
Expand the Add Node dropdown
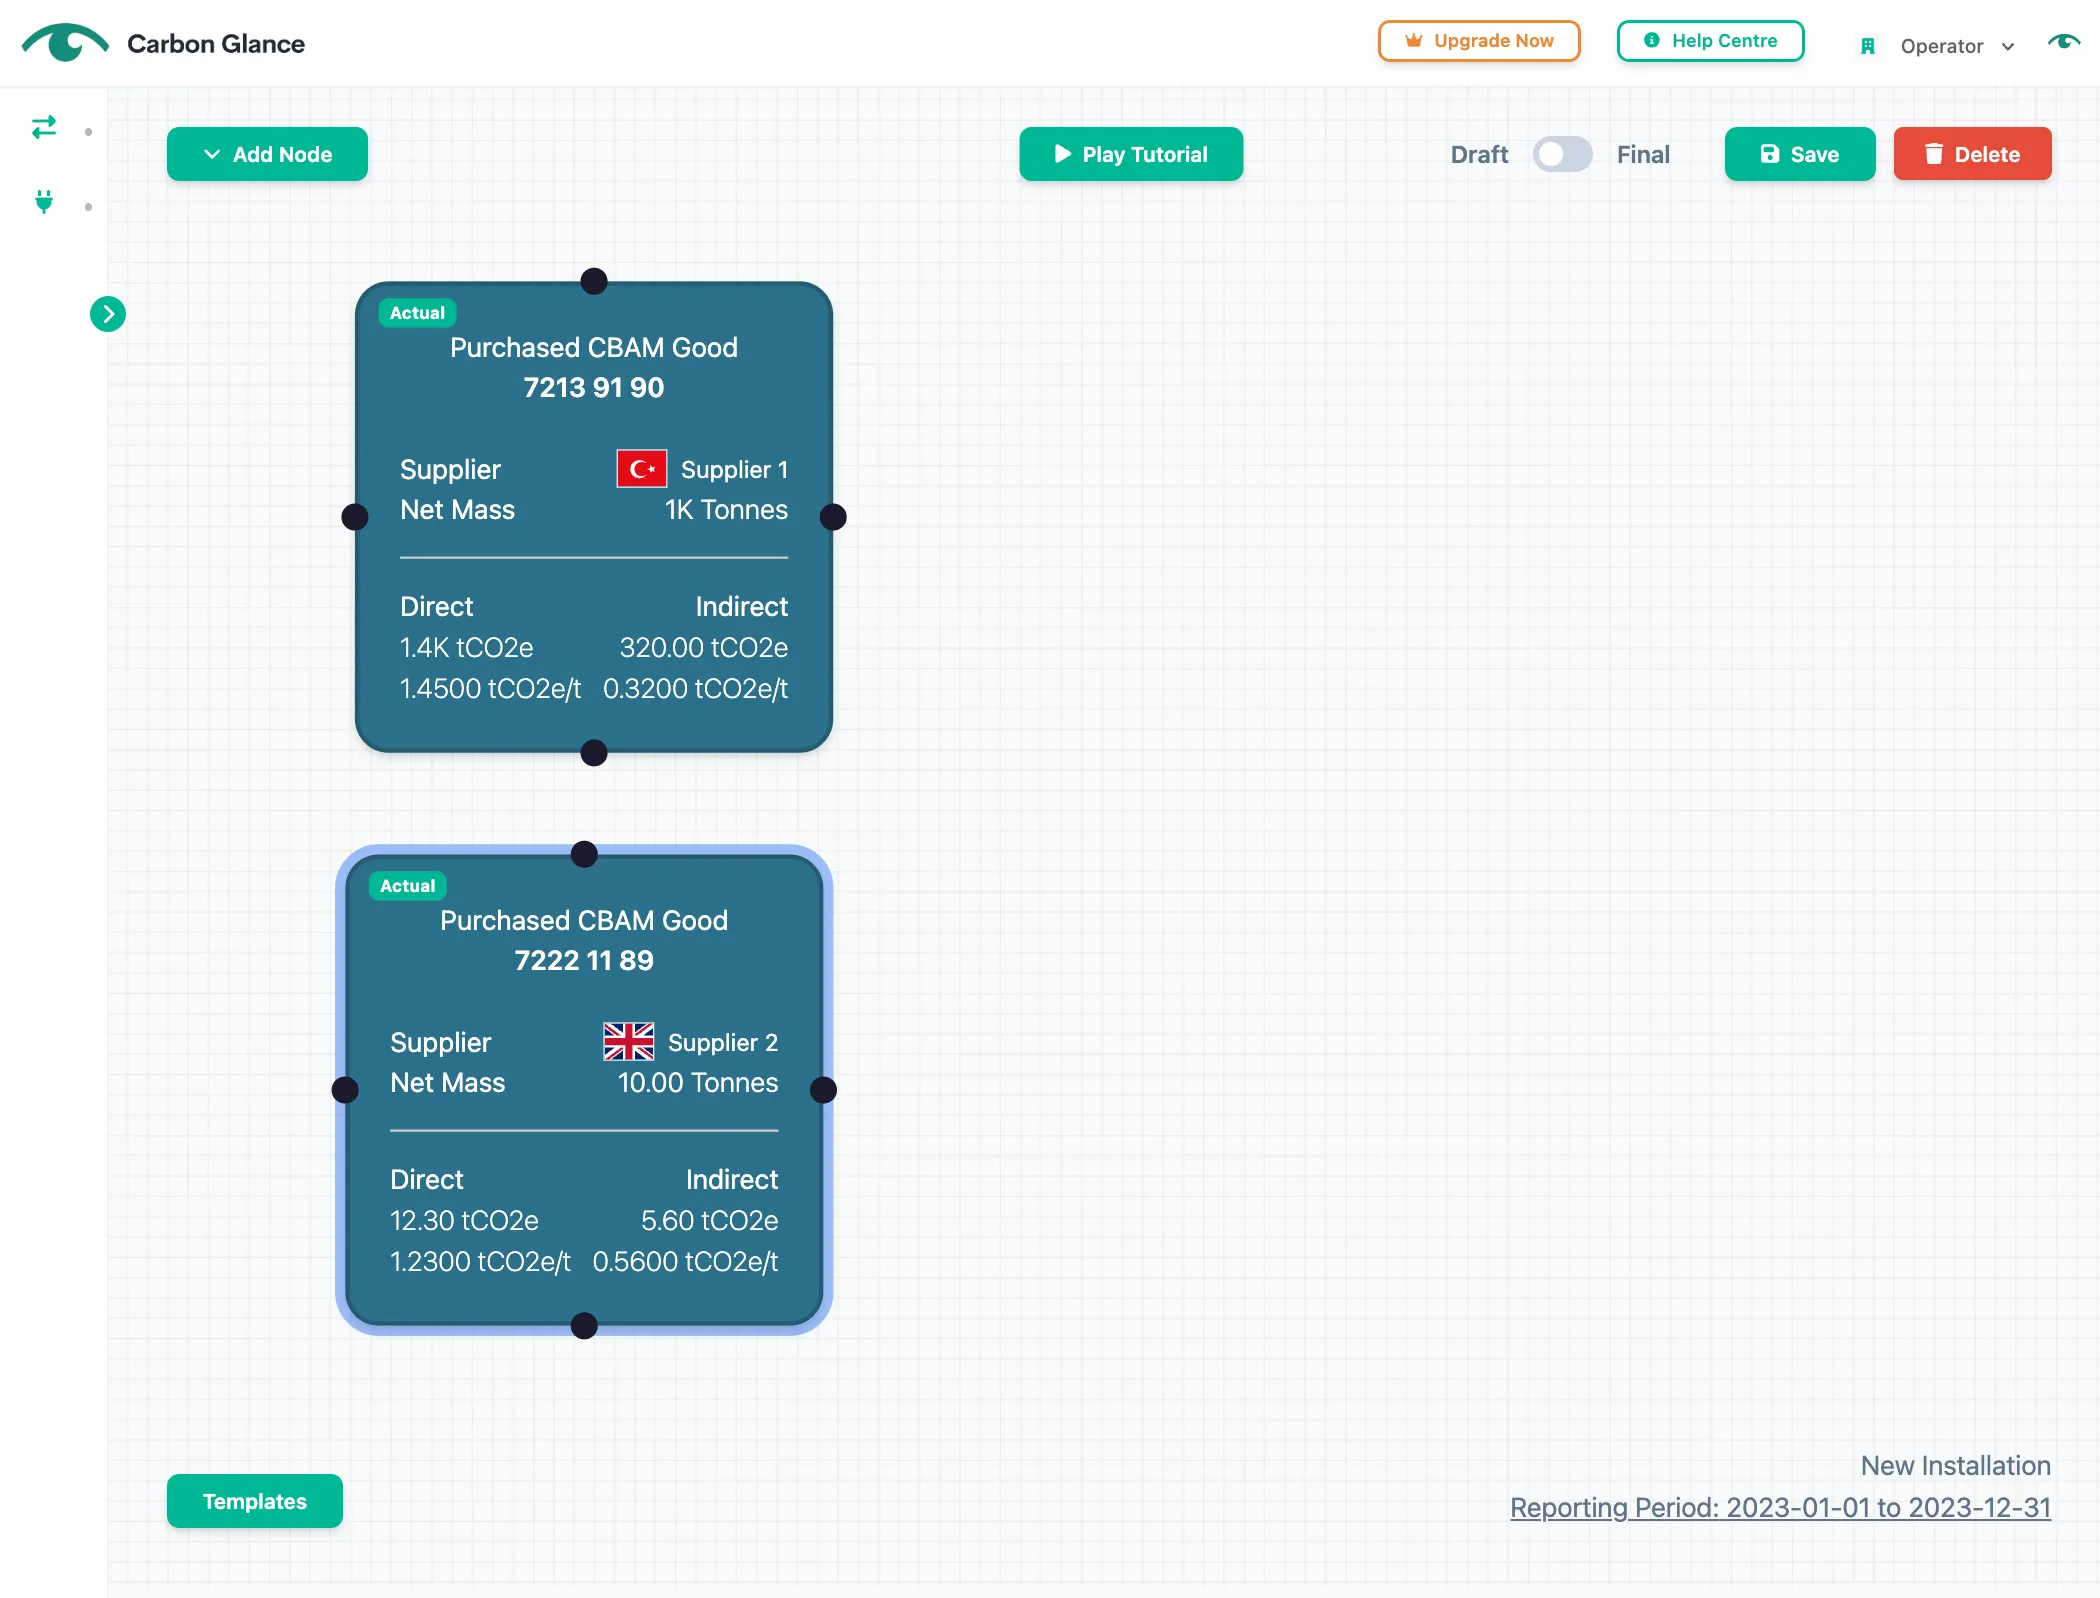click(267, 154)
